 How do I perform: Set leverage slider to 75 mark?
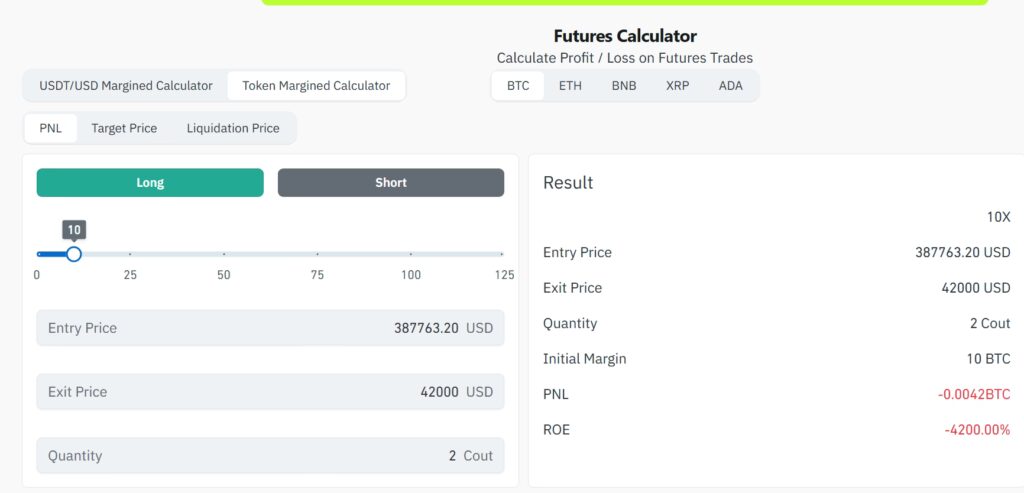[317, 254]
